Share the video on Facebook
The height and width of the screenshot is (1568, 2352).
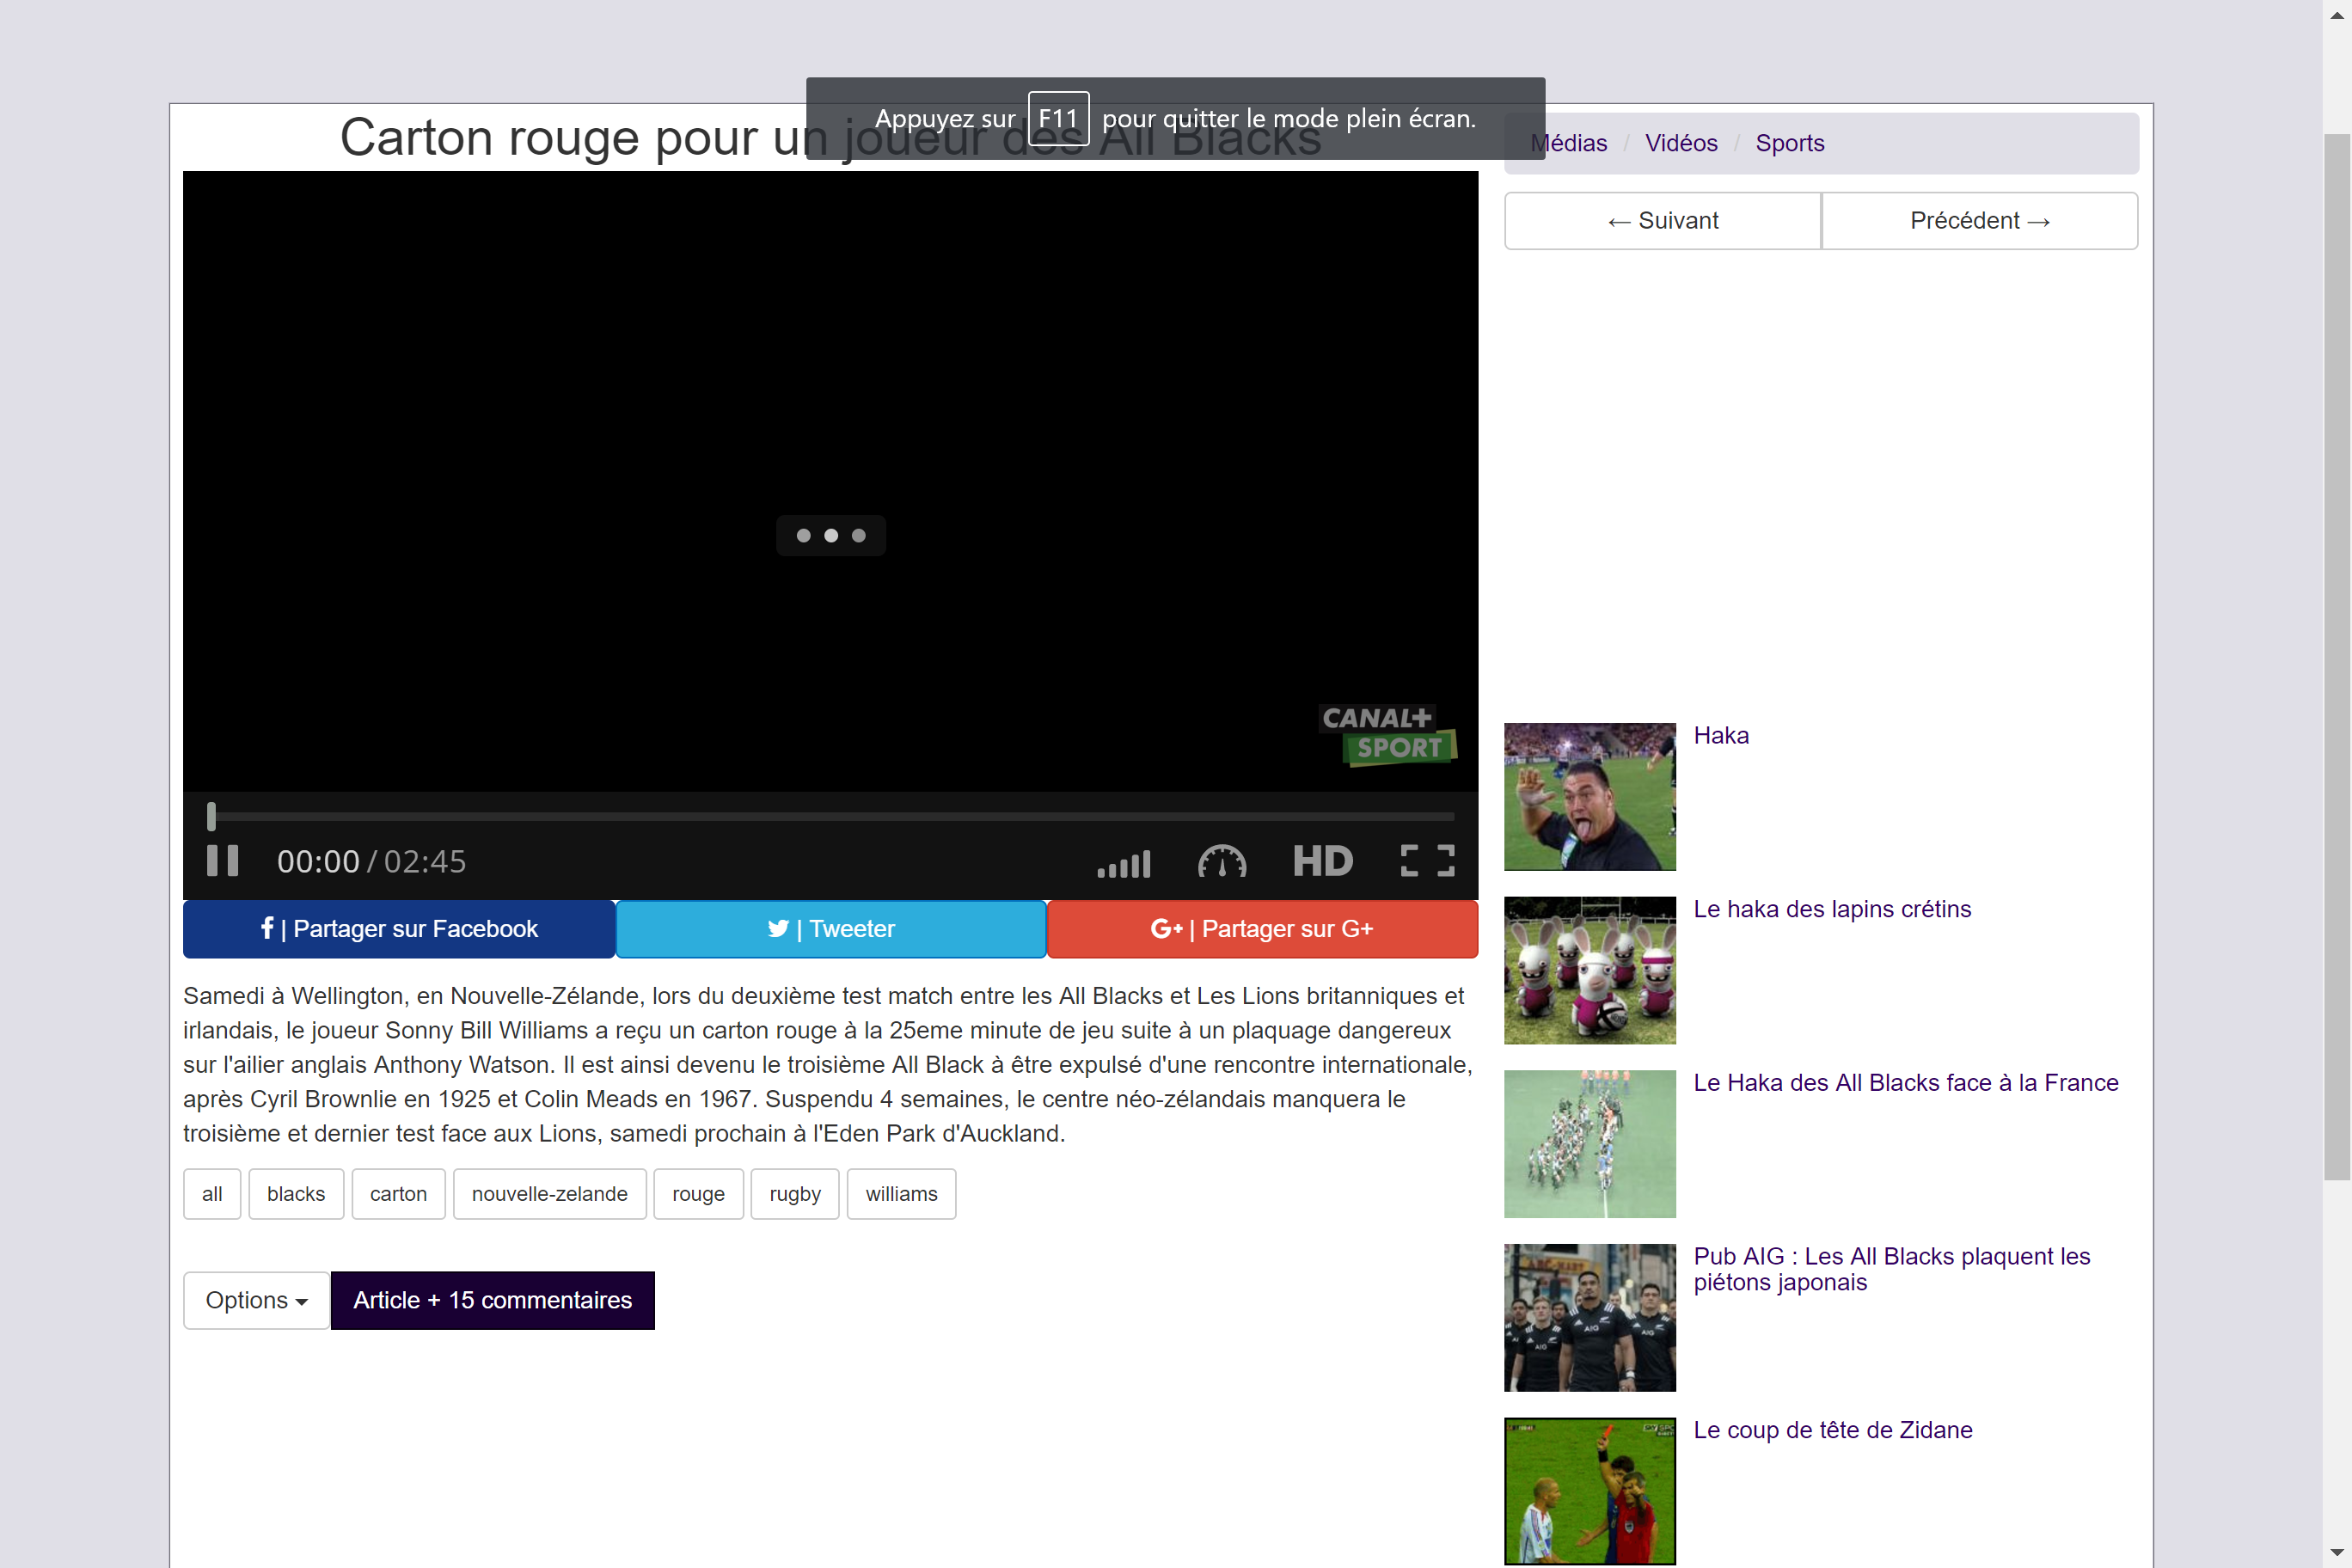(x=399, y=929)
